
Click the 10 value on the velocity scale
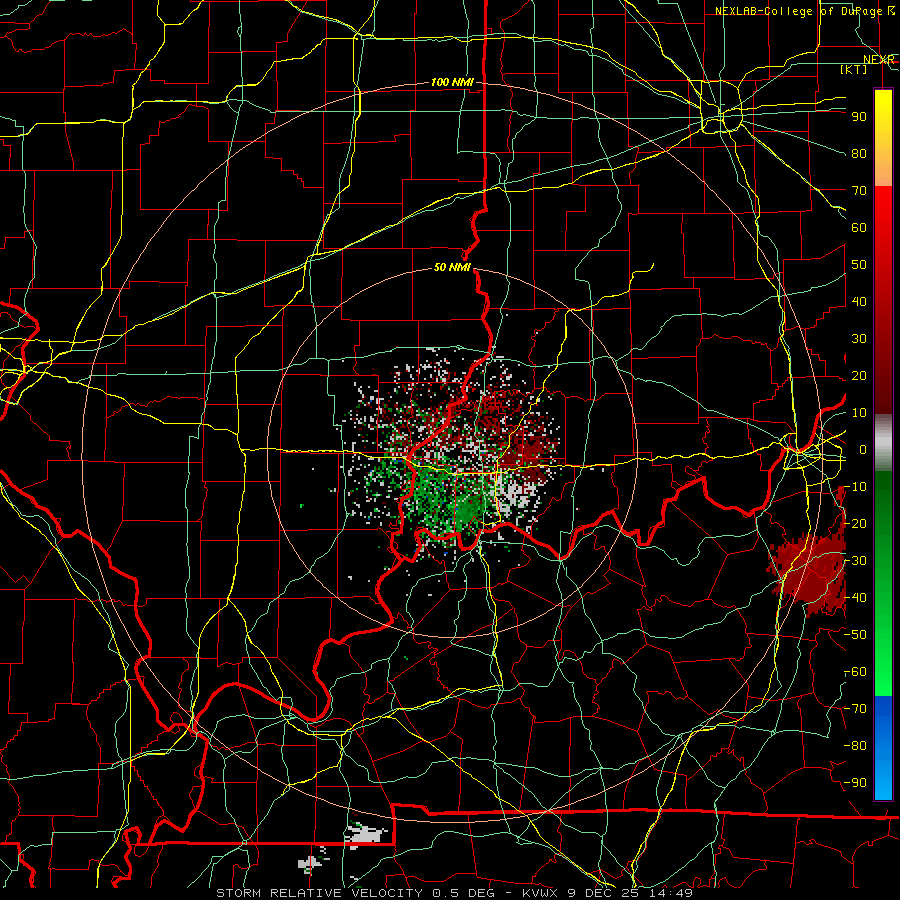pos(859,413)
